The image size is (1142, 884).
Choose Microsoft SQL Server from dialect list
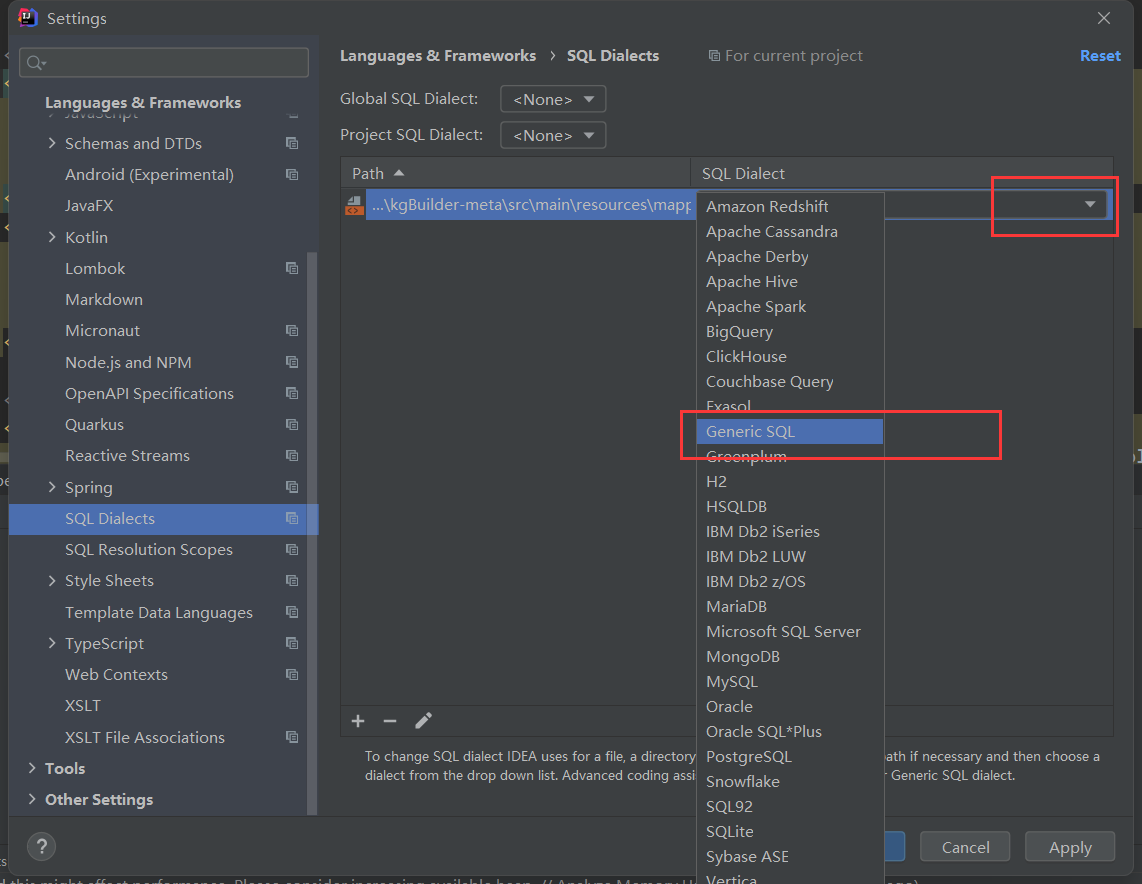click(789, 631)
